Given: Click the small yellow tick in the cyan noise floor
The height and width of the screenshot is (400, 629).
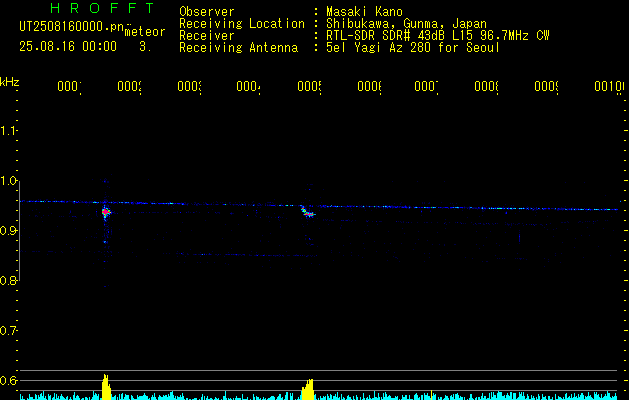Looking at the screenshot, I should pos(431,394).
